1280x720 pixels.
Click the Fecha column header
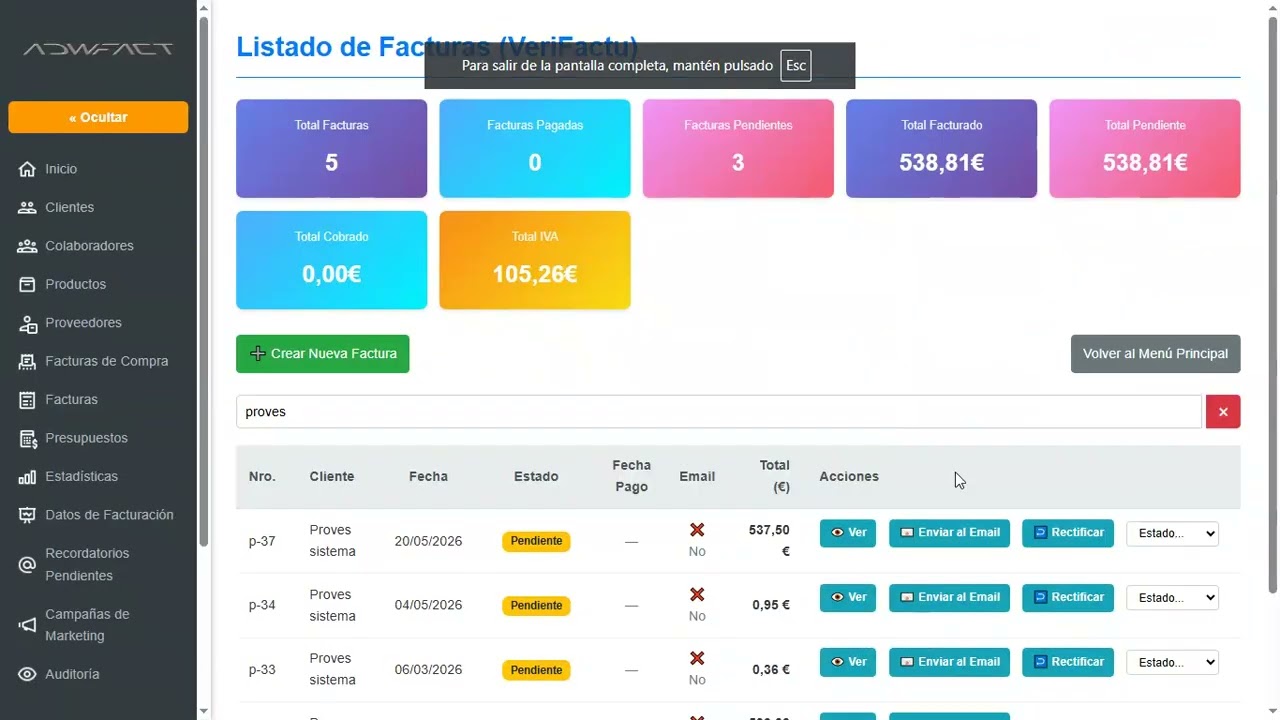428,477
